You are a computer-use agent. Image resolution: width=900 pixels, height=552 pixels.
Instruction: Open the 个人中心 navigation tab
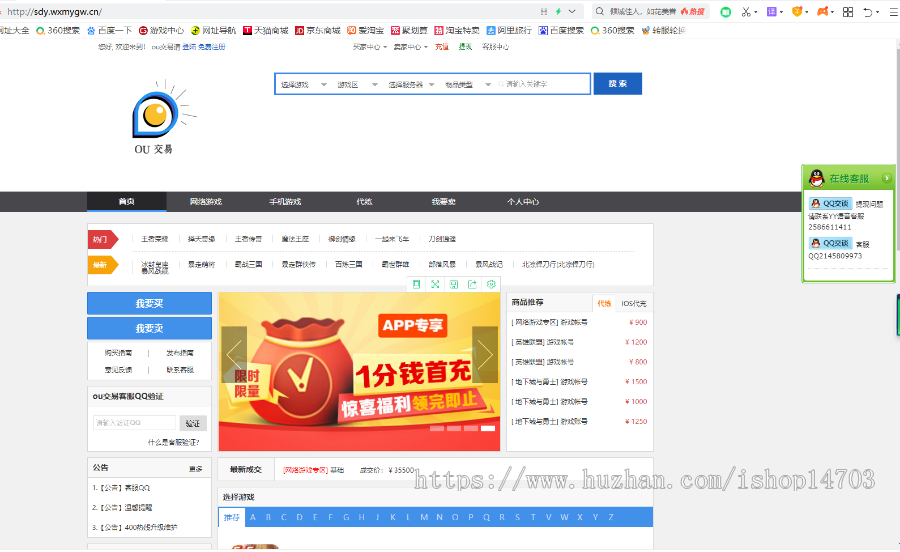pyautogui.click(x=523, y=201)
